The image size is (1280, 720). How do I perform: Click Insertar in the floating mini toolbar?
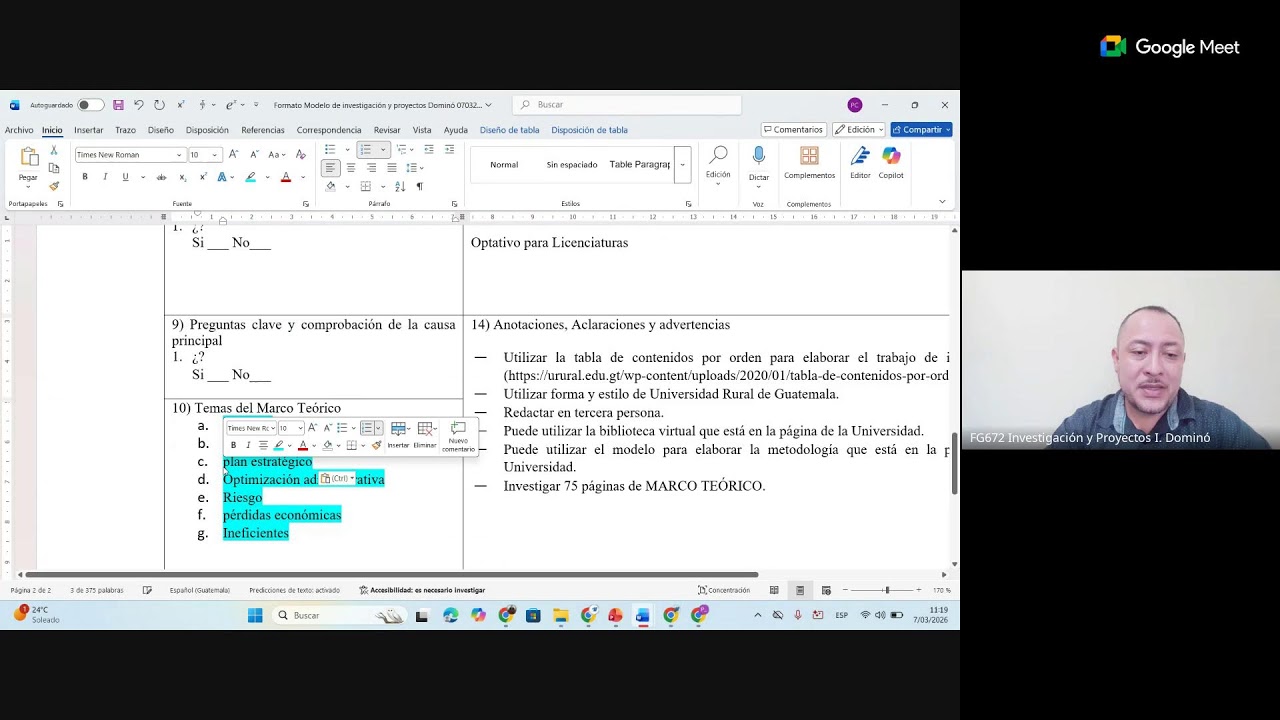[x=398, y=436]
